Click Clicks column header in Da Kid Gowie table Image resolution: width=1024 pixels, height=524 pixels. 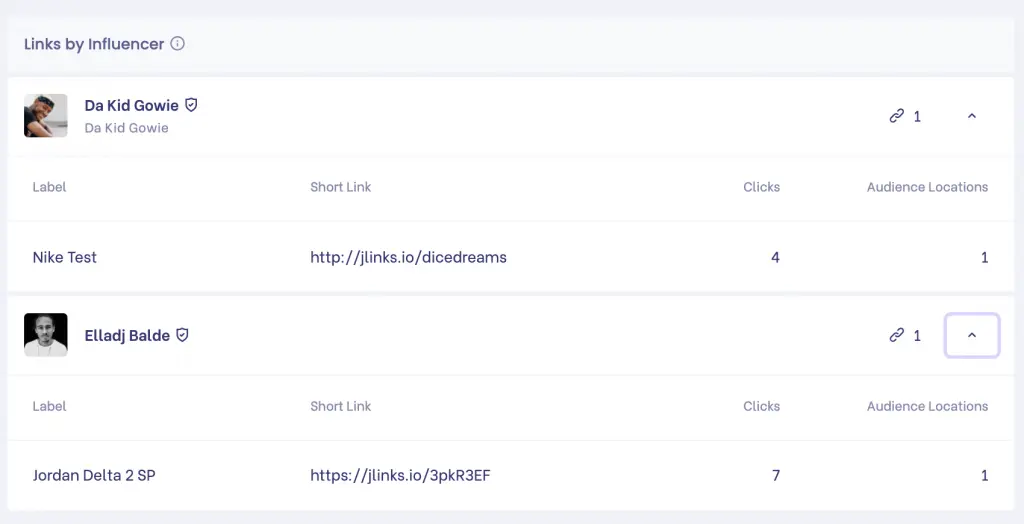[761, 187]
